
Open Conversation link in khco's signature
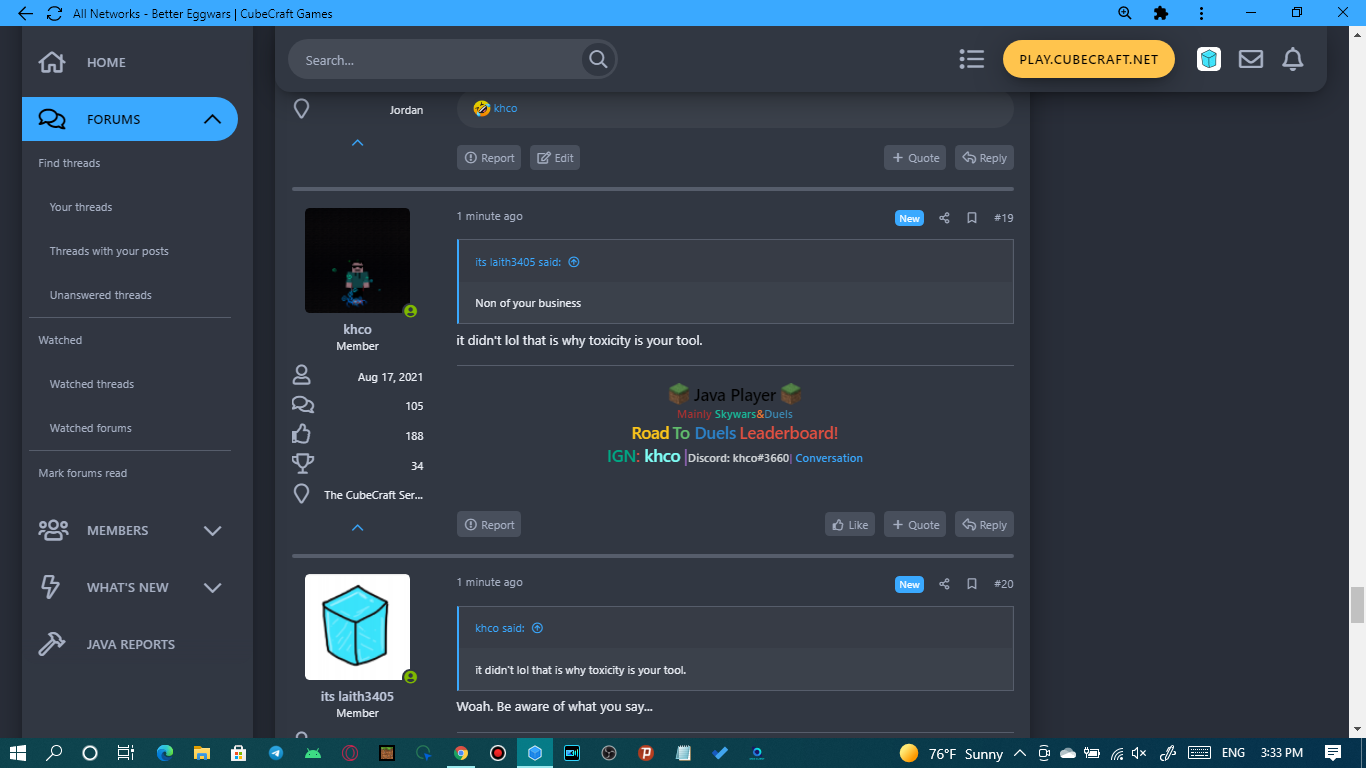[x=829, y=458]
